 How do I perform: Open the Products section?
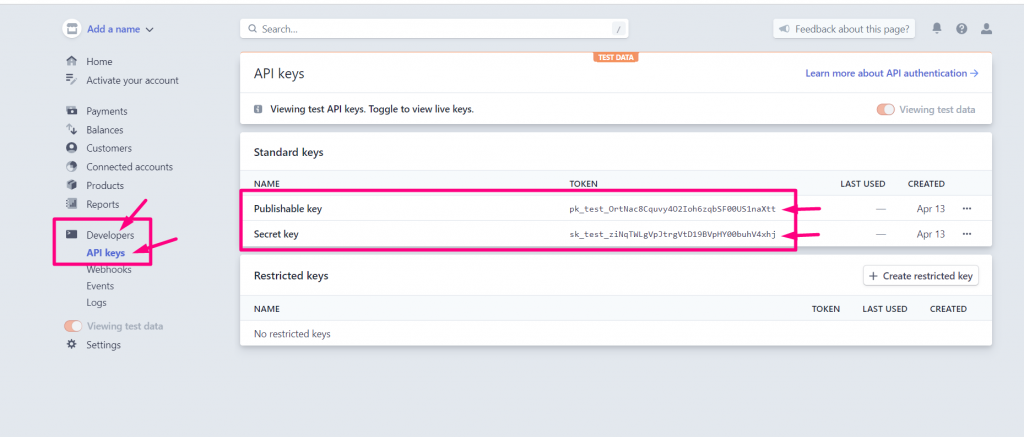(105, 185)
